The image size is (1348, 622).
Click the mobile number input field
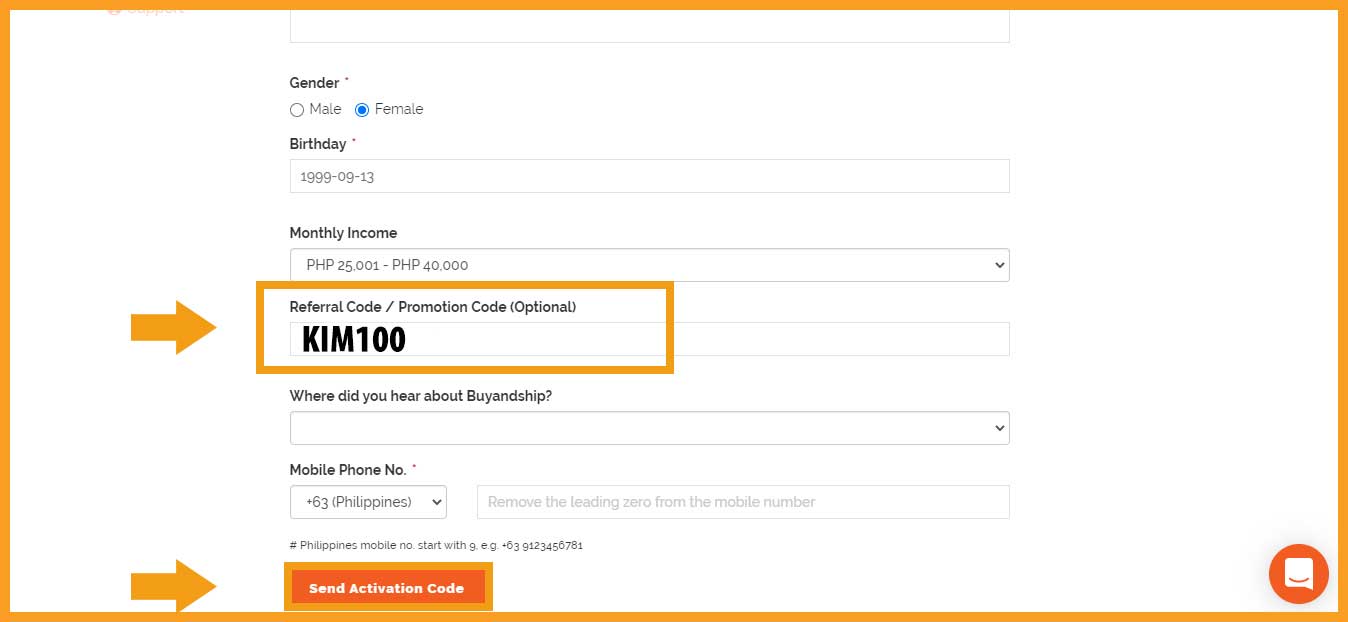pyautogui.click(x=743, y=502)
